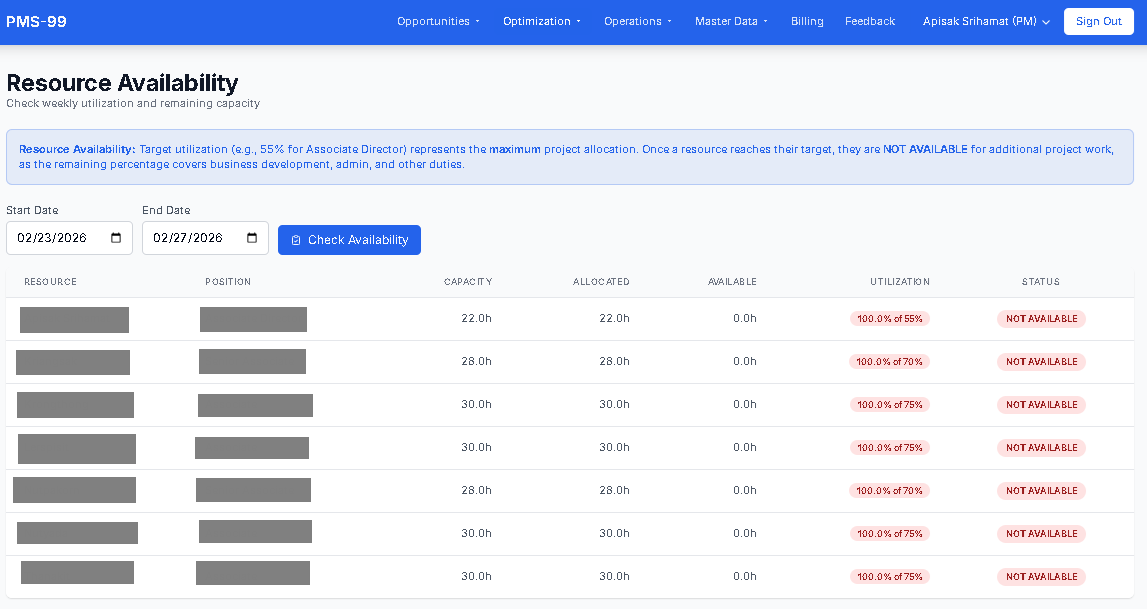Click the Status column header
The height and width of the screenshot is (609, 1147).
click(x=1040, y=282)
